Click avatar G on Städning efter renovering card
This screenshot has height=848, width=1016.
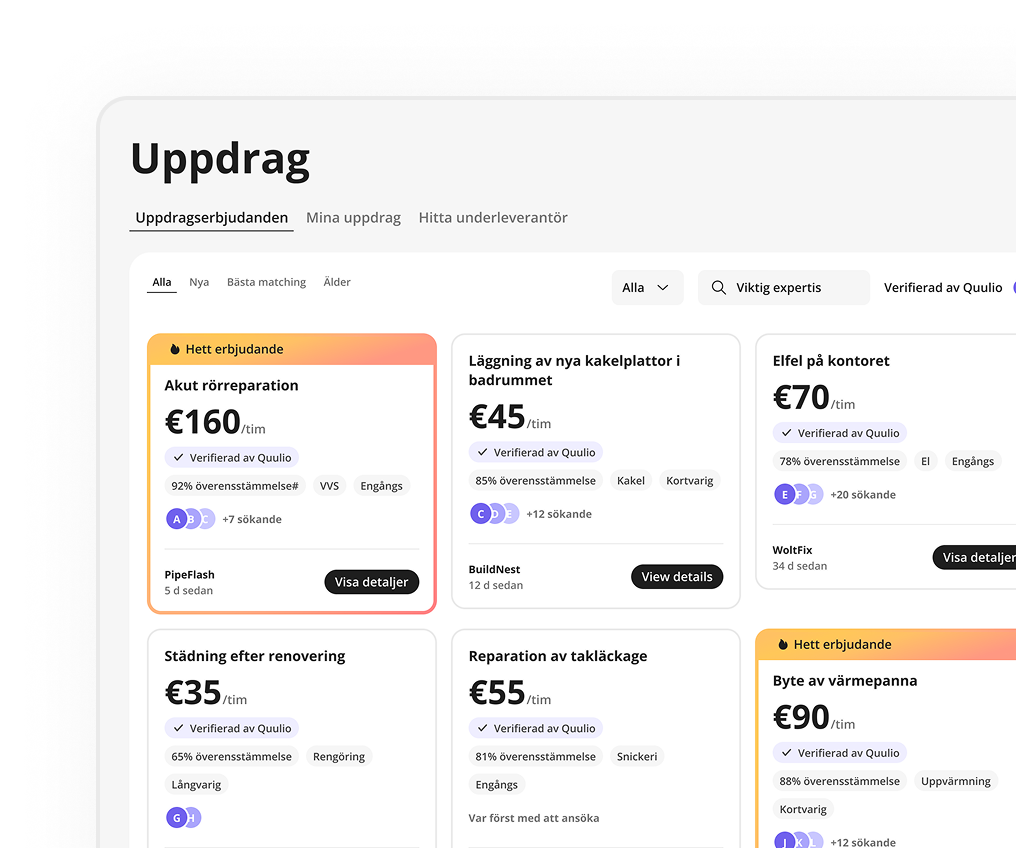pyautogui.click(x=177, y=818)
